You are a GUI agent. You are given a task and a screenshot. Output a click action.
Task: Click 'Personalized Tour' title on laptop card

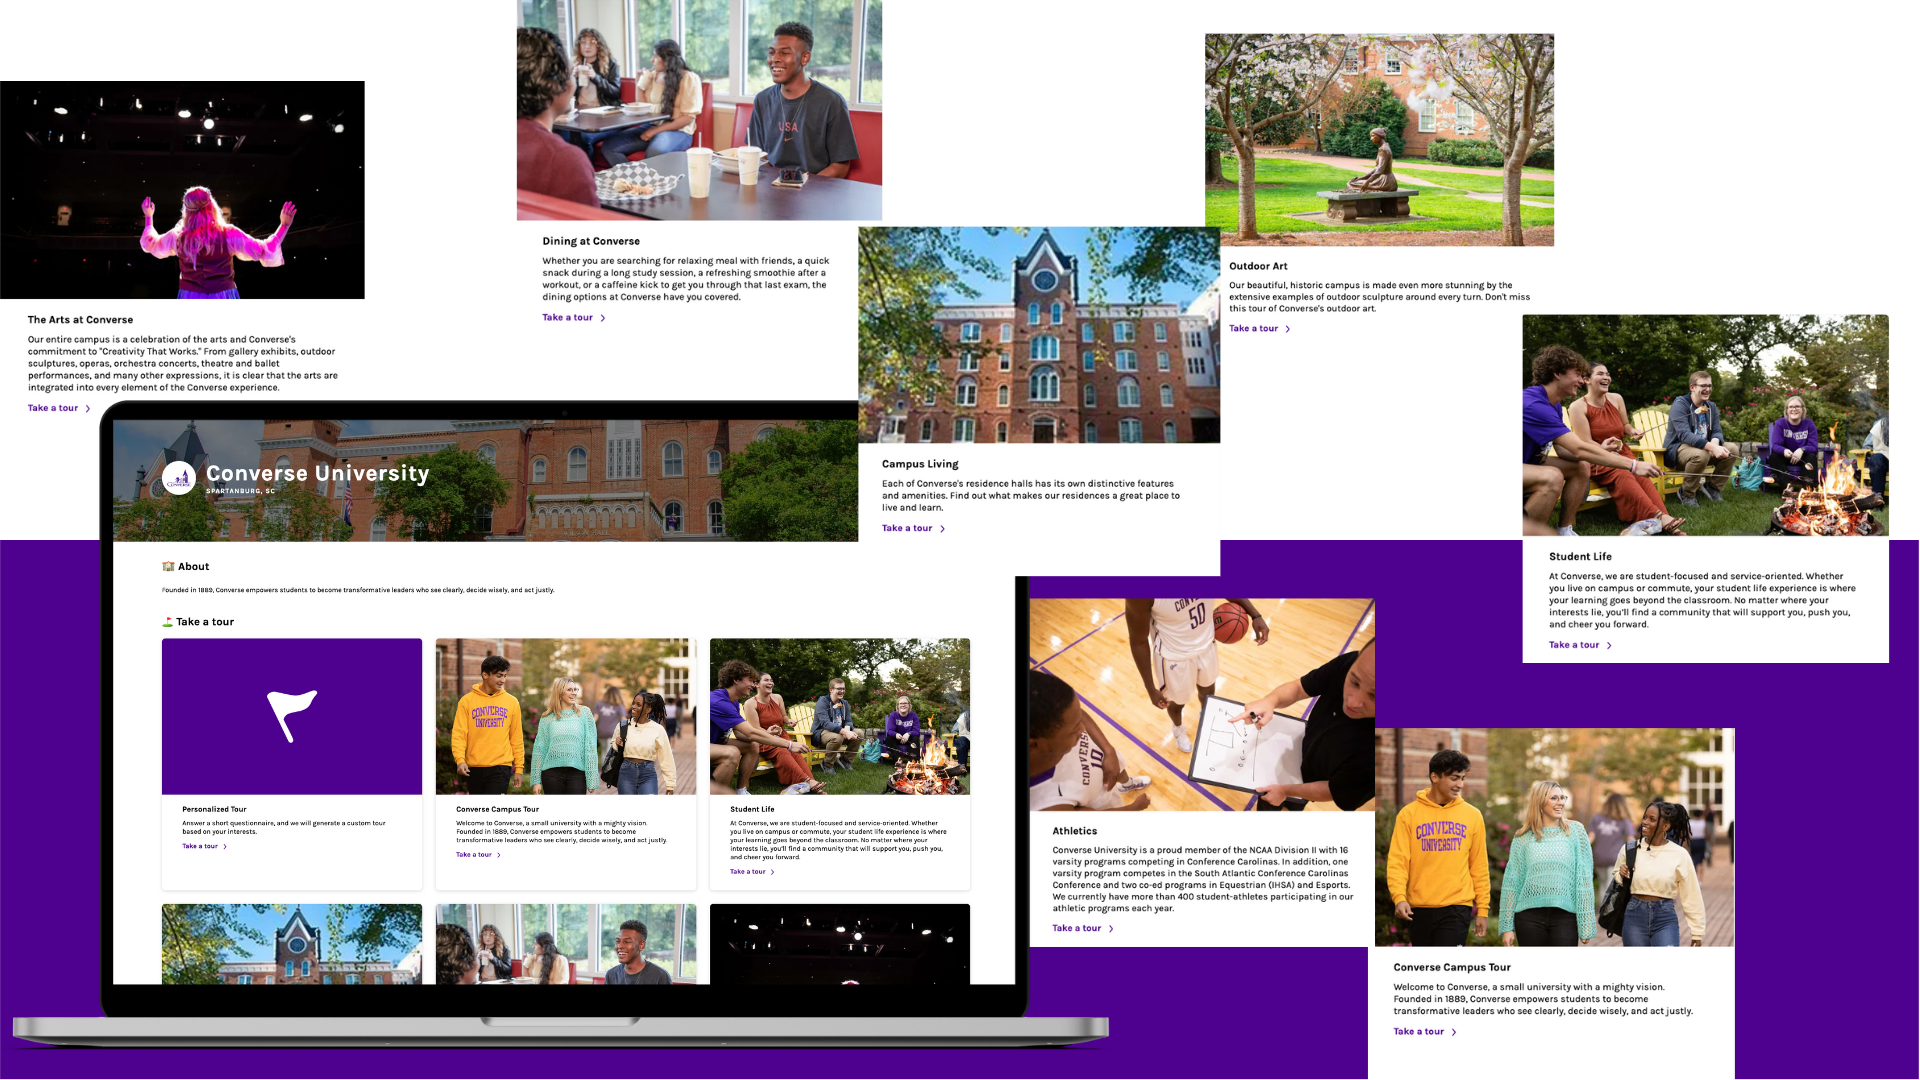[214, 809]
